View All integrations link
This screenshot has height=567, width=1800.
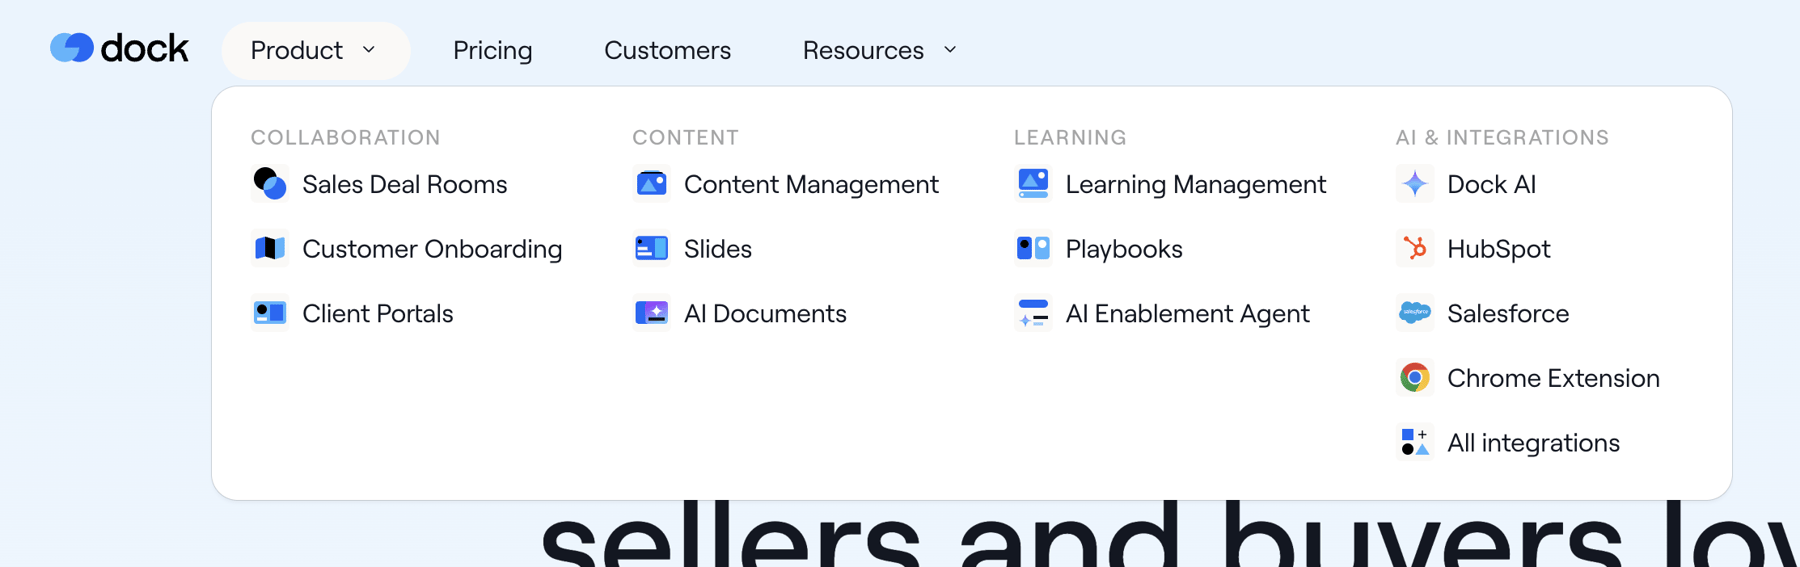coord(1533,442)
